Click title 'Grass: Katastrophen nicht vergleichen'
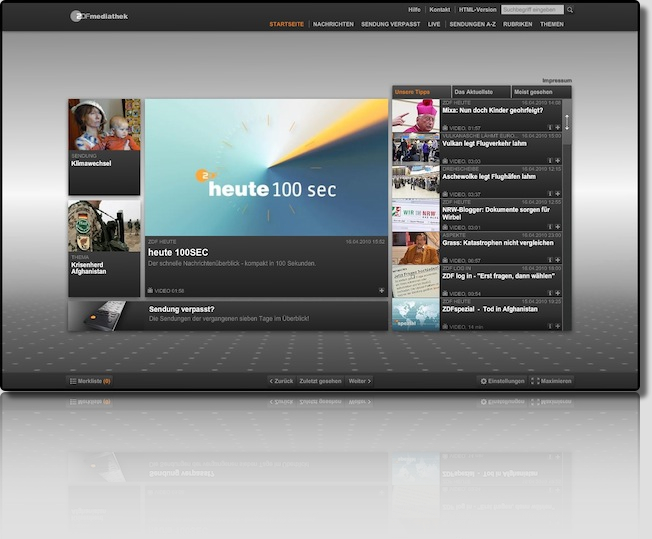The width and height of the screenshot is (652, 539). pyautogui.click(x=498, y=243)
